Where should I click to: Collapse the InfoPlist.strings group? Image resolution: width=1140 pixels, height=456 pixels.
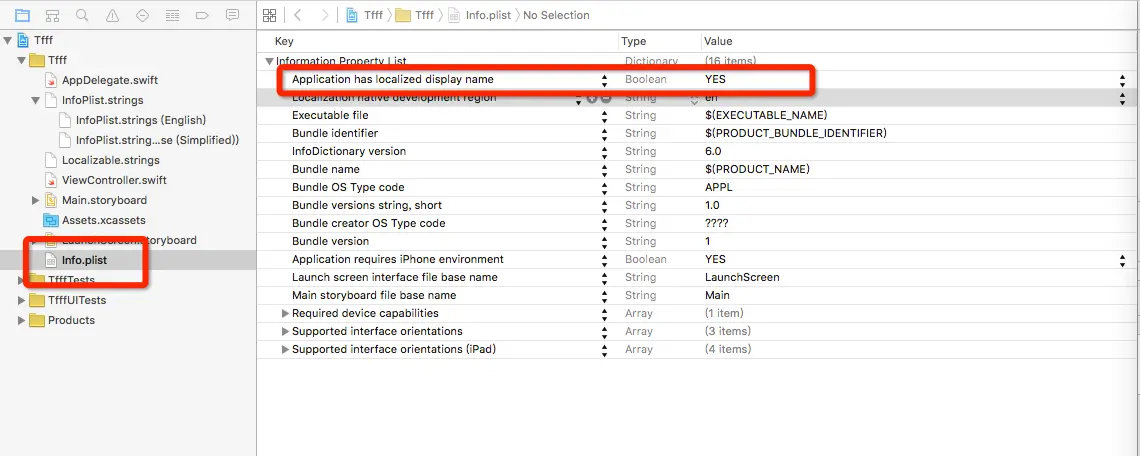[x=37, y=100]
